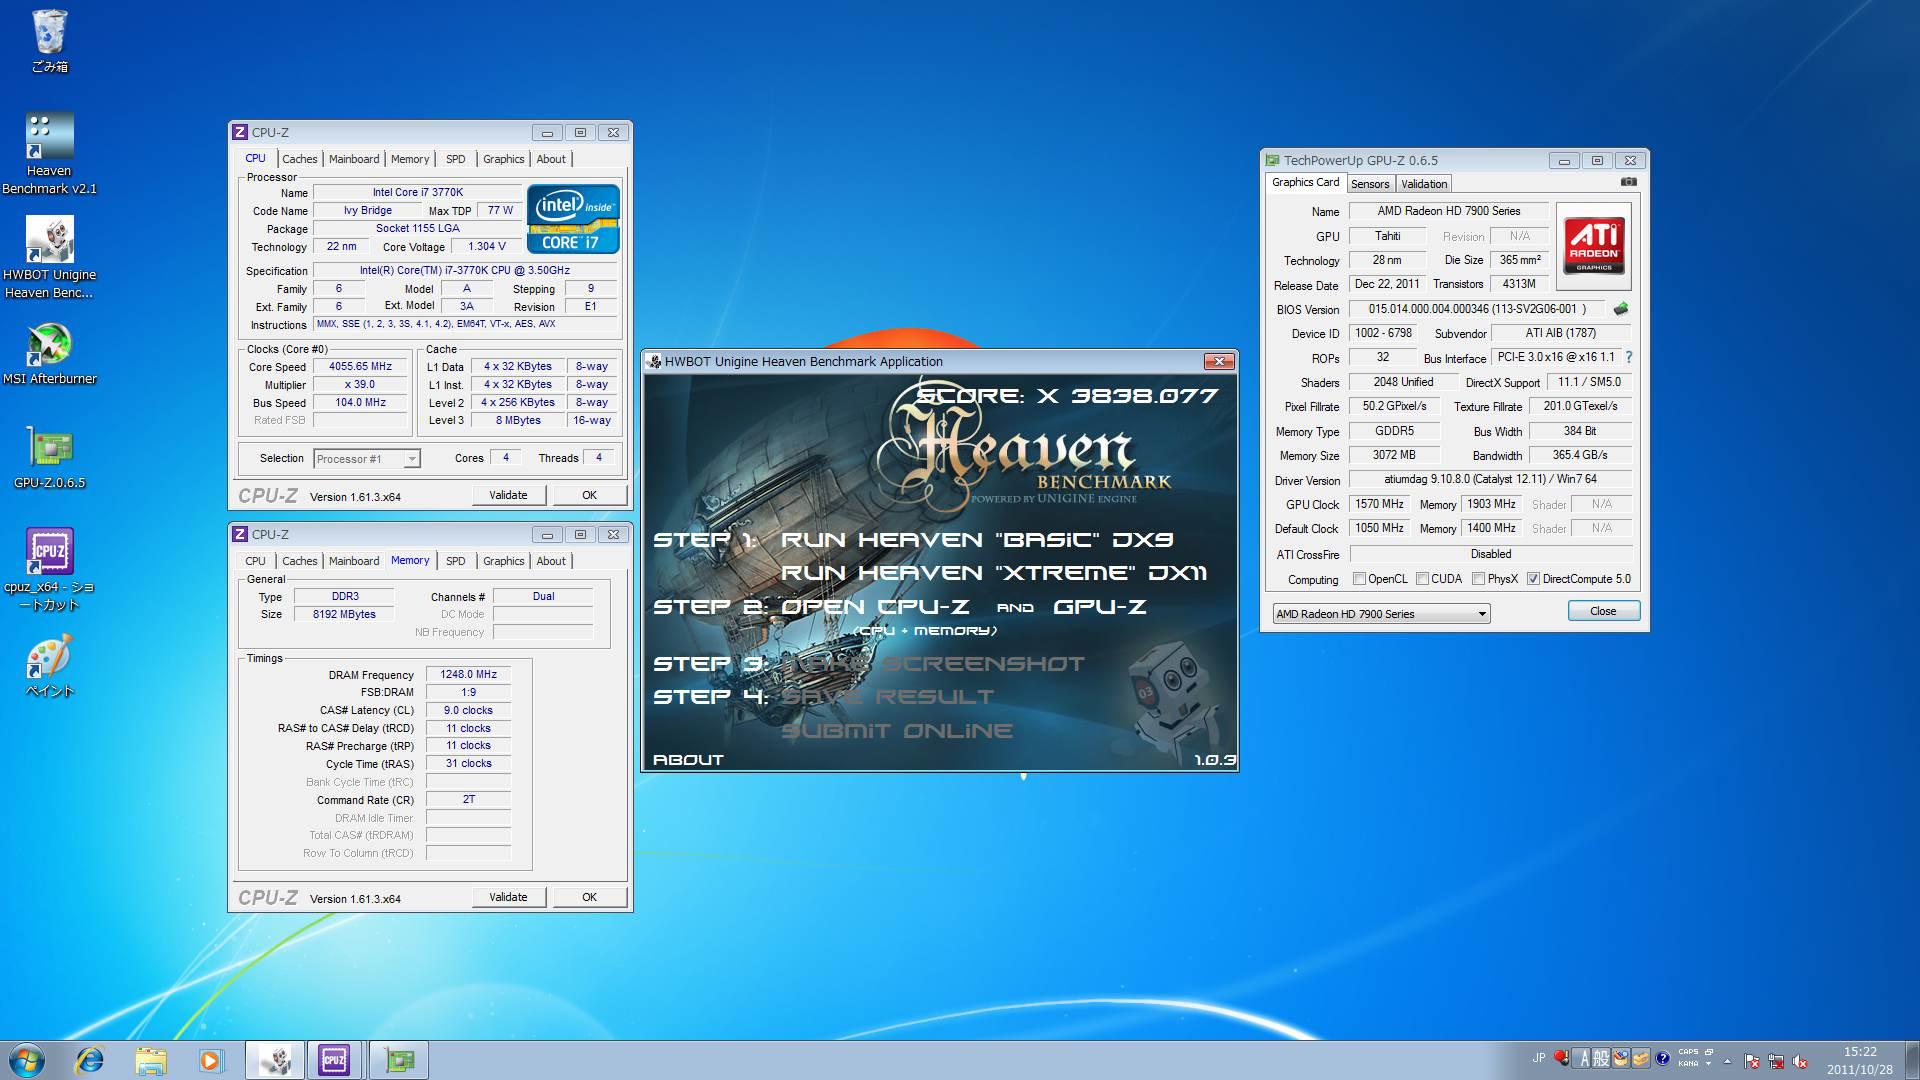Switch to Sensors tab in GPU-Z
The image size is (1920, 1080).
click(1370, 184)
